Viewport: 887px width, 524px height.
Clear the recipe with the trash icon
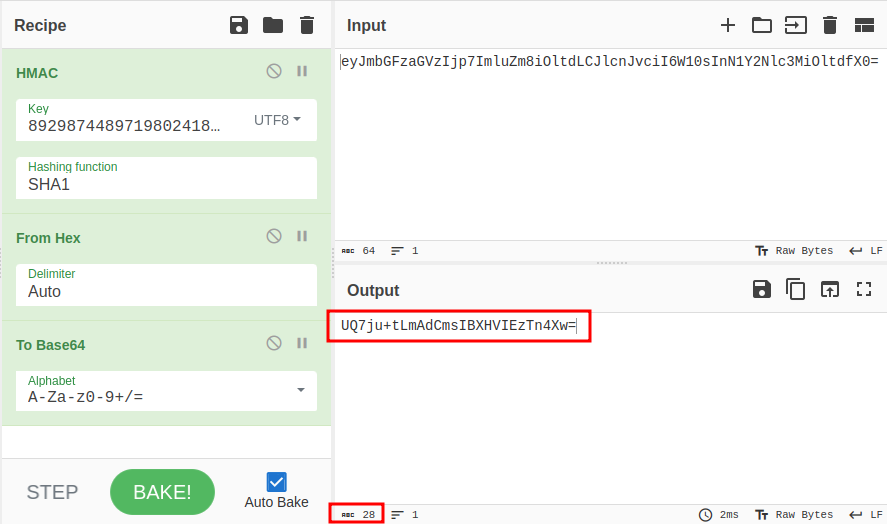(x=307, y=25)
